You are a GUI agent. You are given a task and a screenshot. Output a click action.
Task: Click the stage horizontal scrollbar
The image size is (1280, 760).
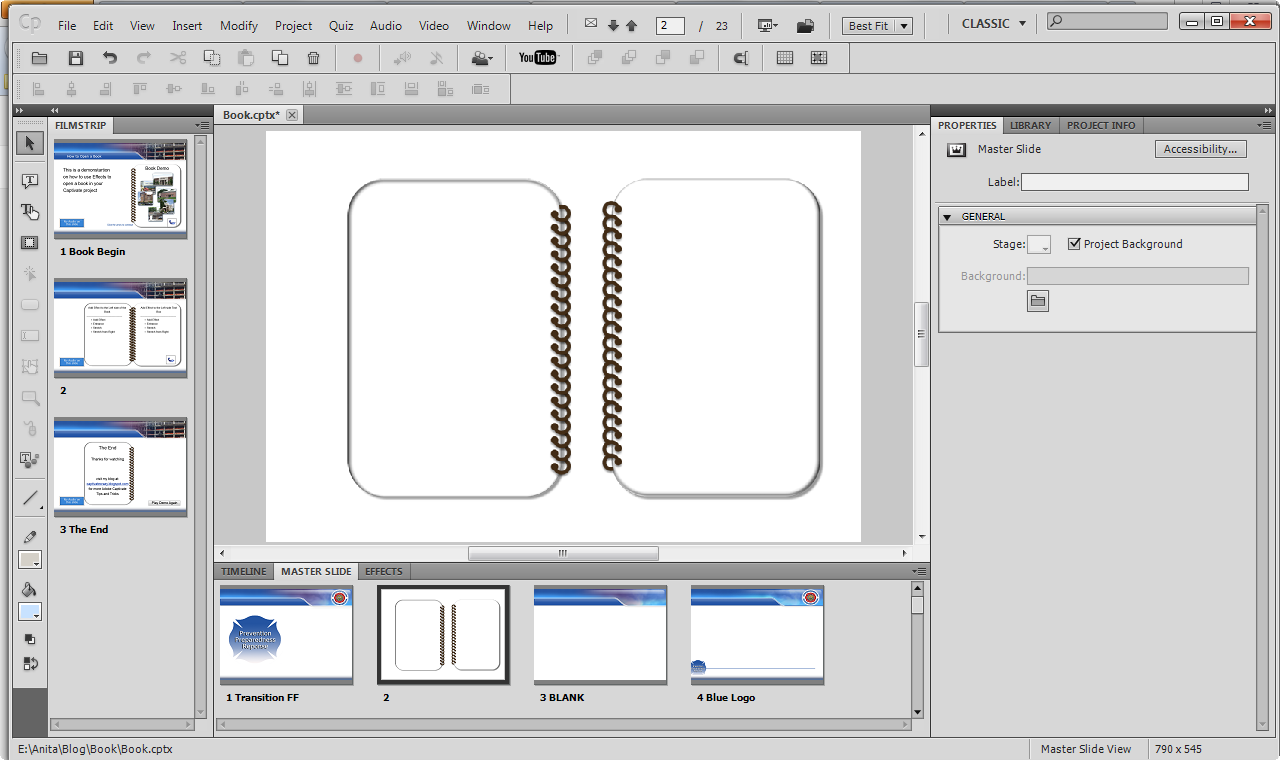[x=563, y=553]
